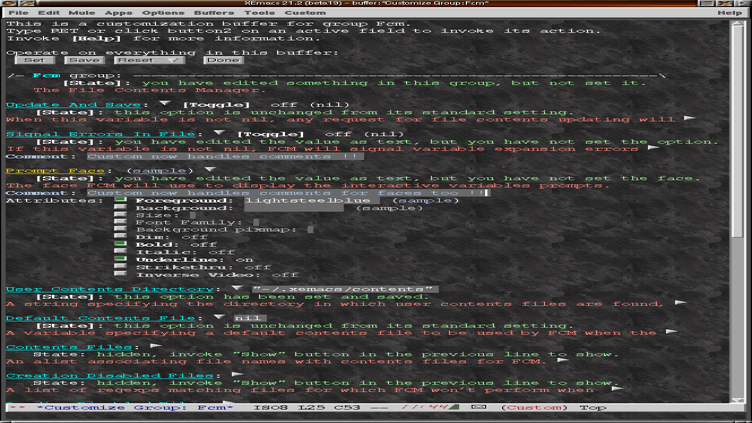Open the Reset button menu
Viewport: 752px width, 423px height.
(149, 60)
